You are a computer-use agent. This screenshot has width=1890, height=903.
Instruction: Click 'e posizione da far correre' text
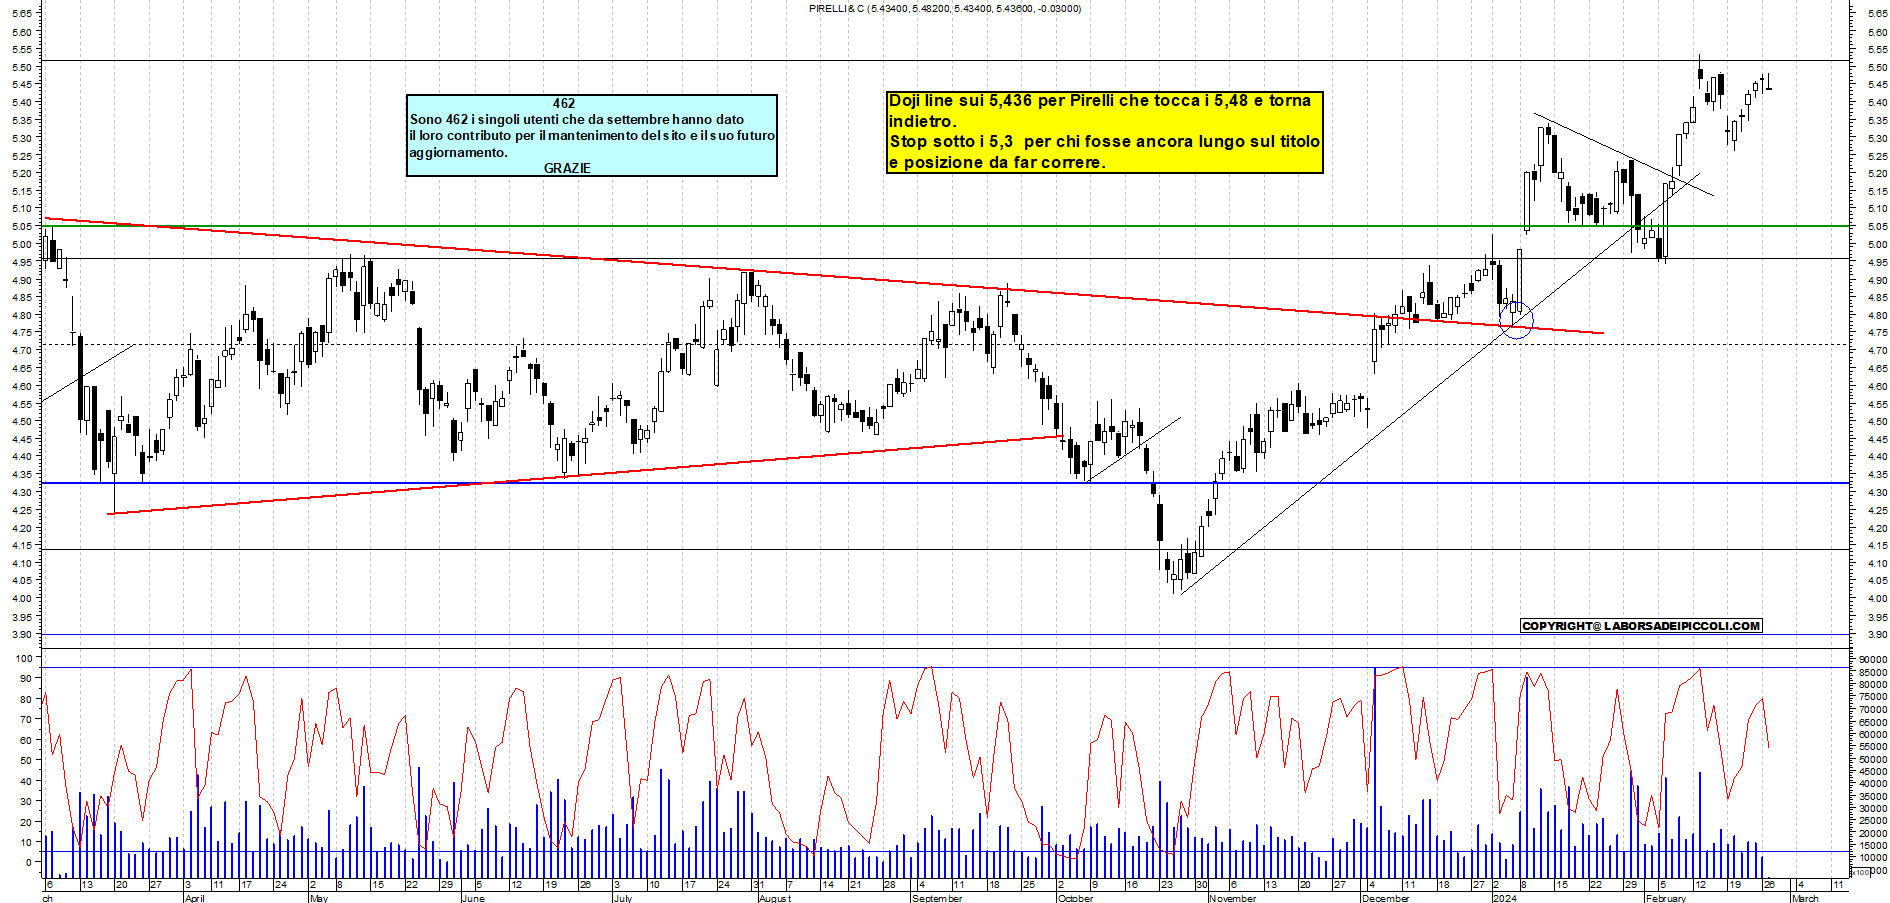pyautogui.click(x=997, y=162)
